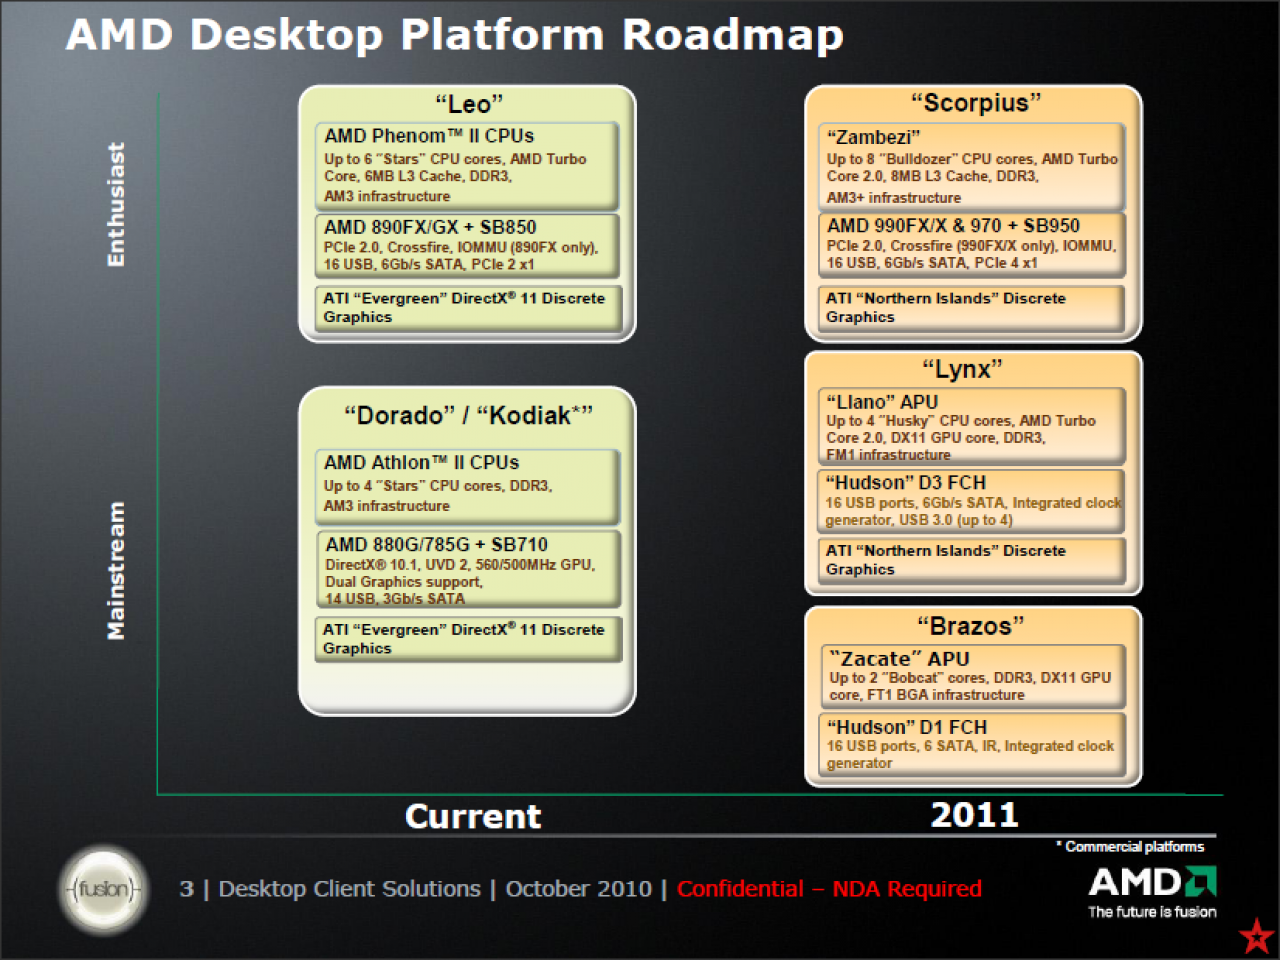This screenshot has width=1280, height=960.
Task: Select the "Zambezi" processor box
Action: [971, 166]
